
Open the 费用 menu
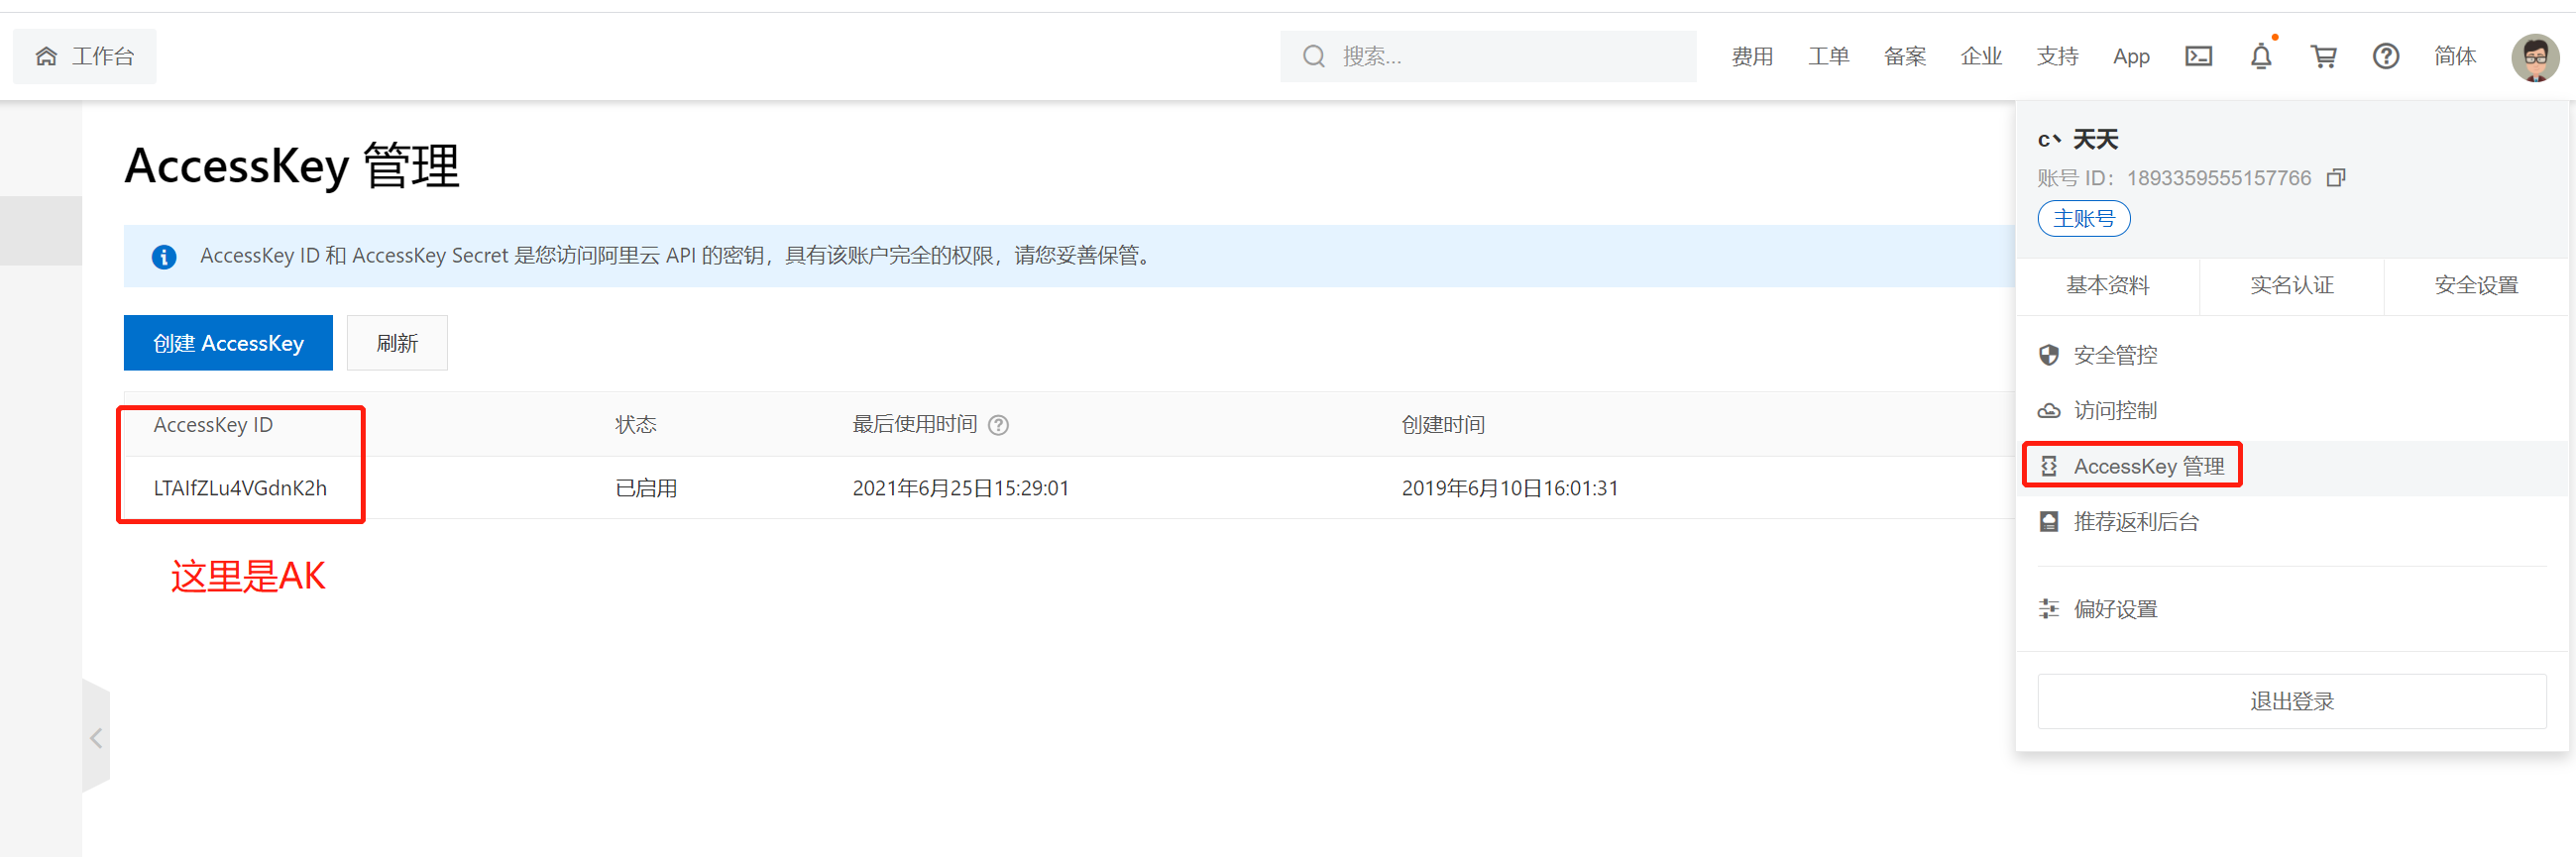click(x=1752, y=57)
